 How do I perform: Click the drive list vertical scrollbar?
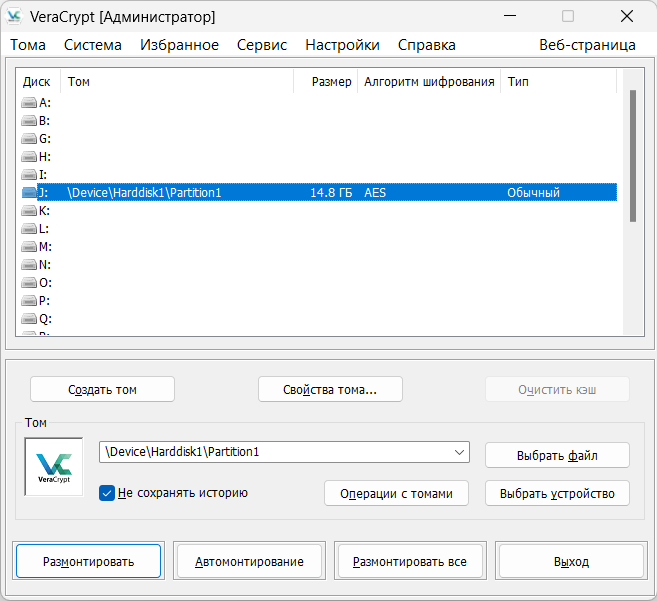(x=633, y=156)
